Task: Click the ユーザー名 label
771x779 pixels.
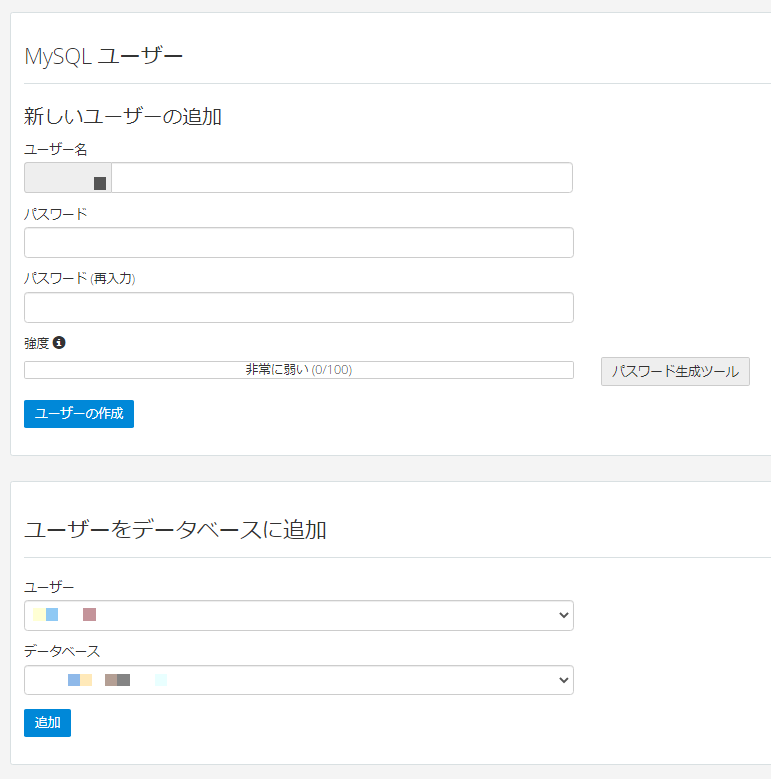Action: pyautogui.click(x=56, y=149)
